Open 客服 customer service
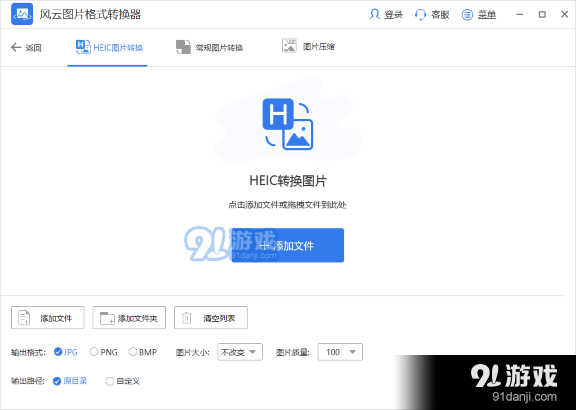Viewport: 576px width, 410px height. [440, 15]
